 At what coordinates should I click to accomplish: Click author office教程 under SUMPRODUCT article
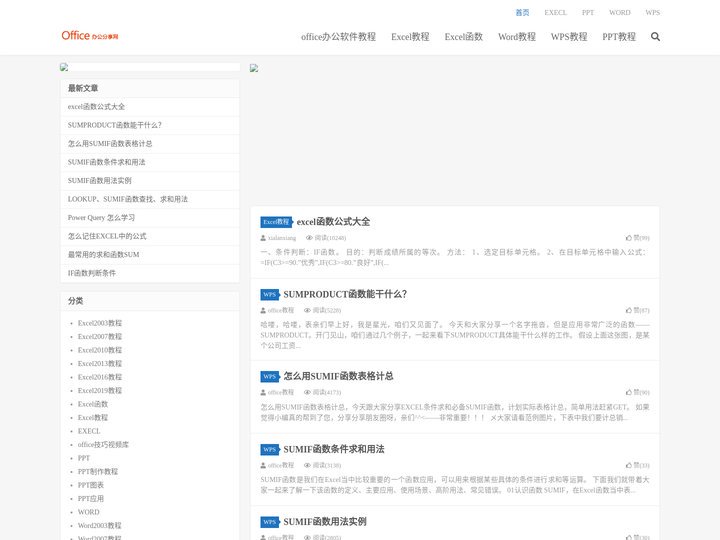click(281, 310)
